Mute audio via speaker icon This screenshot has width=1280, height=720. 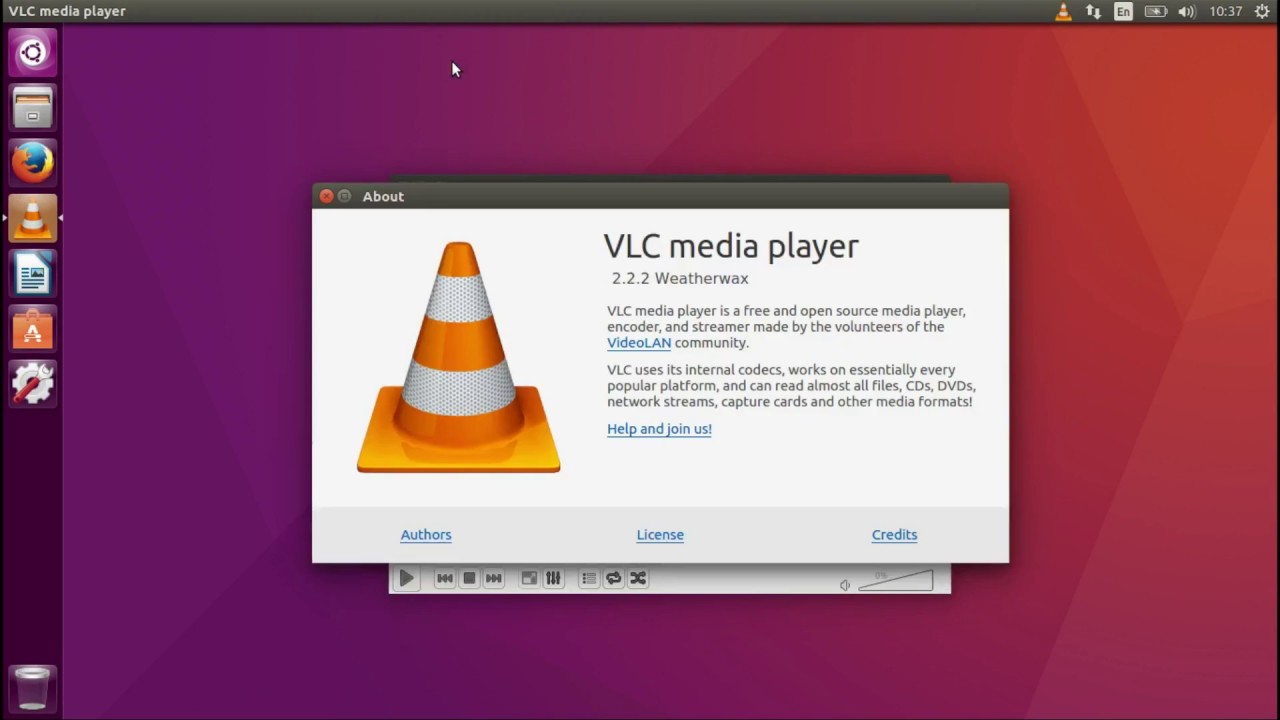[x=845, y=585]
